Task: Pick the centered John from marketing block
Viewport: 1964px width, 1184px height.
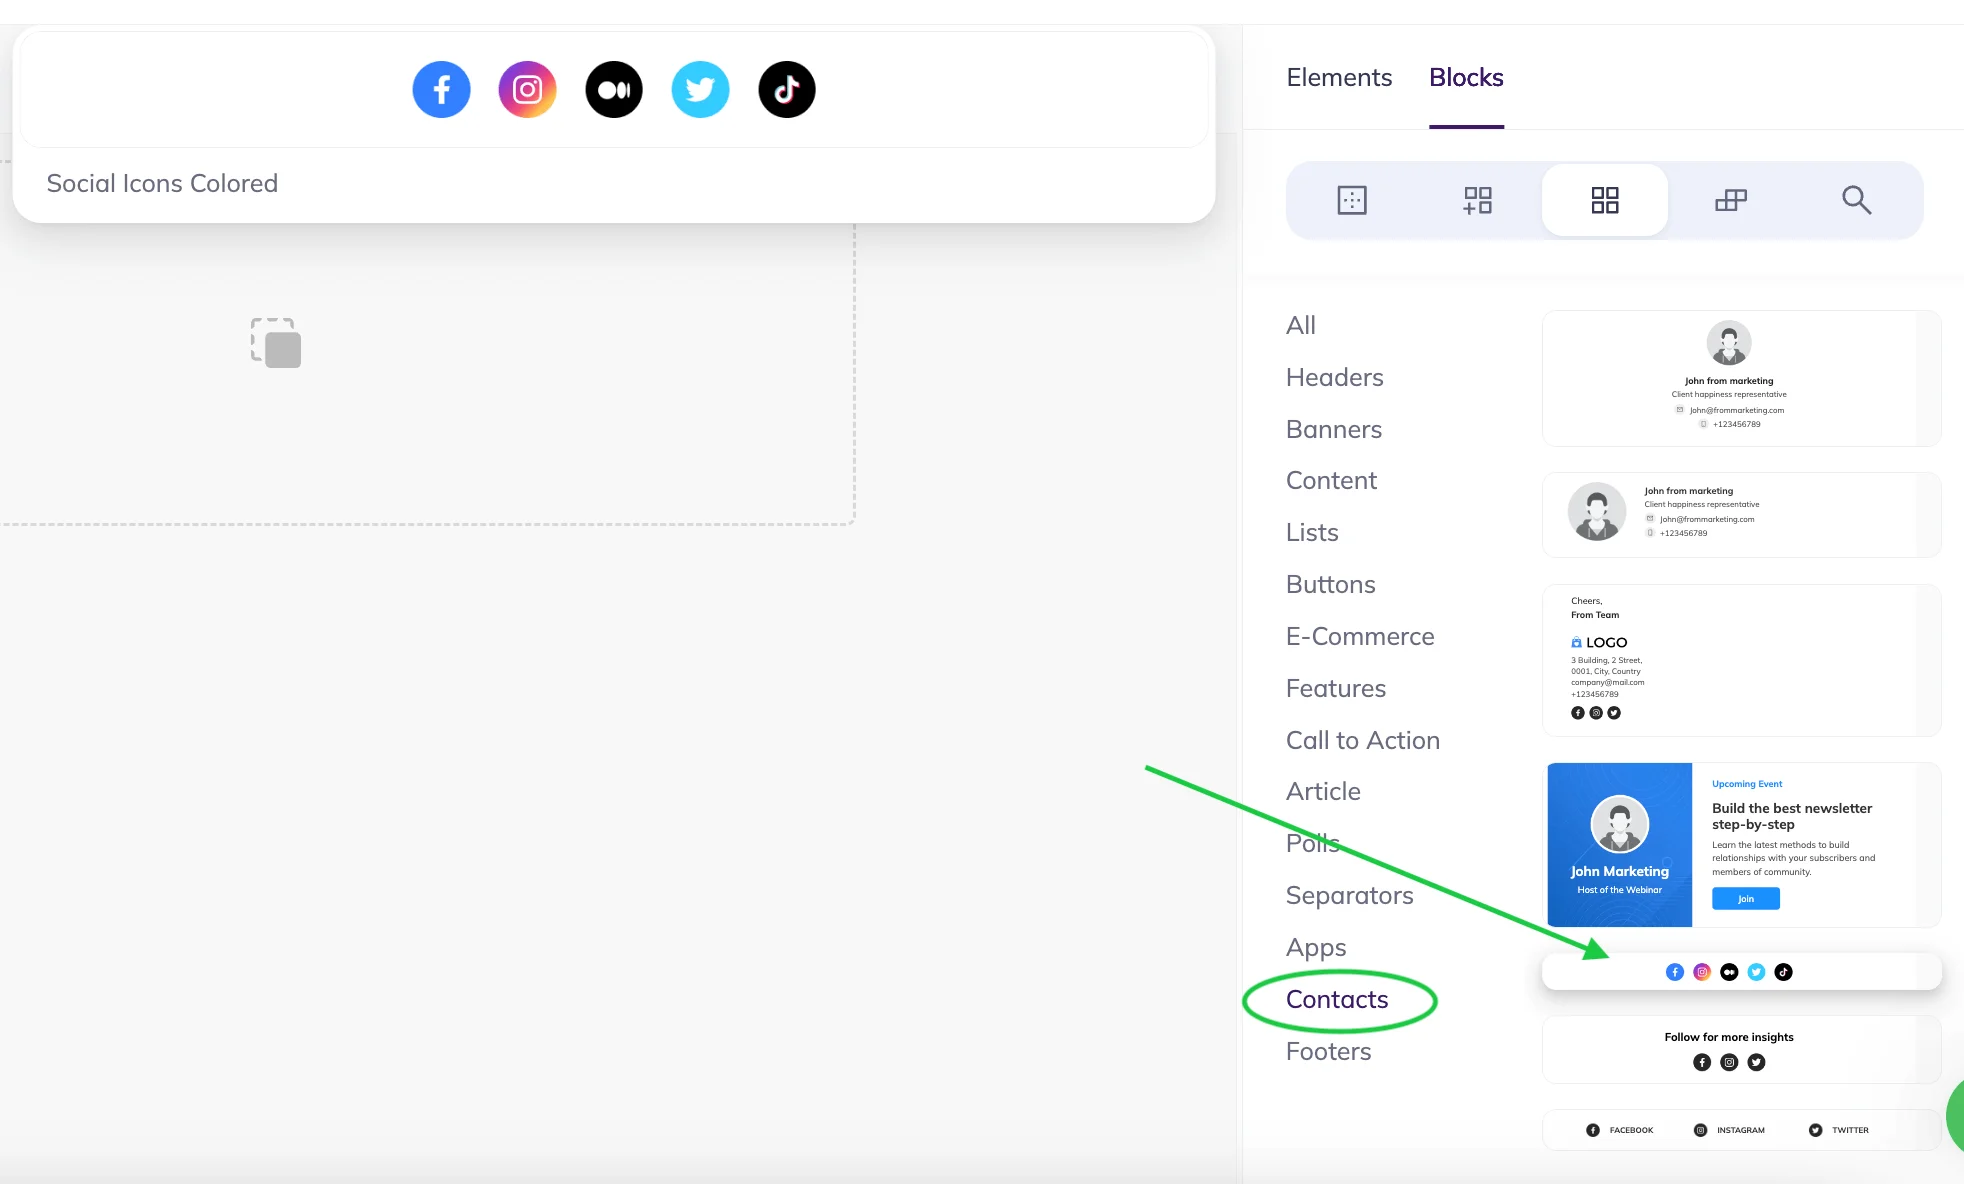Action: click(x=1741, y=378)
